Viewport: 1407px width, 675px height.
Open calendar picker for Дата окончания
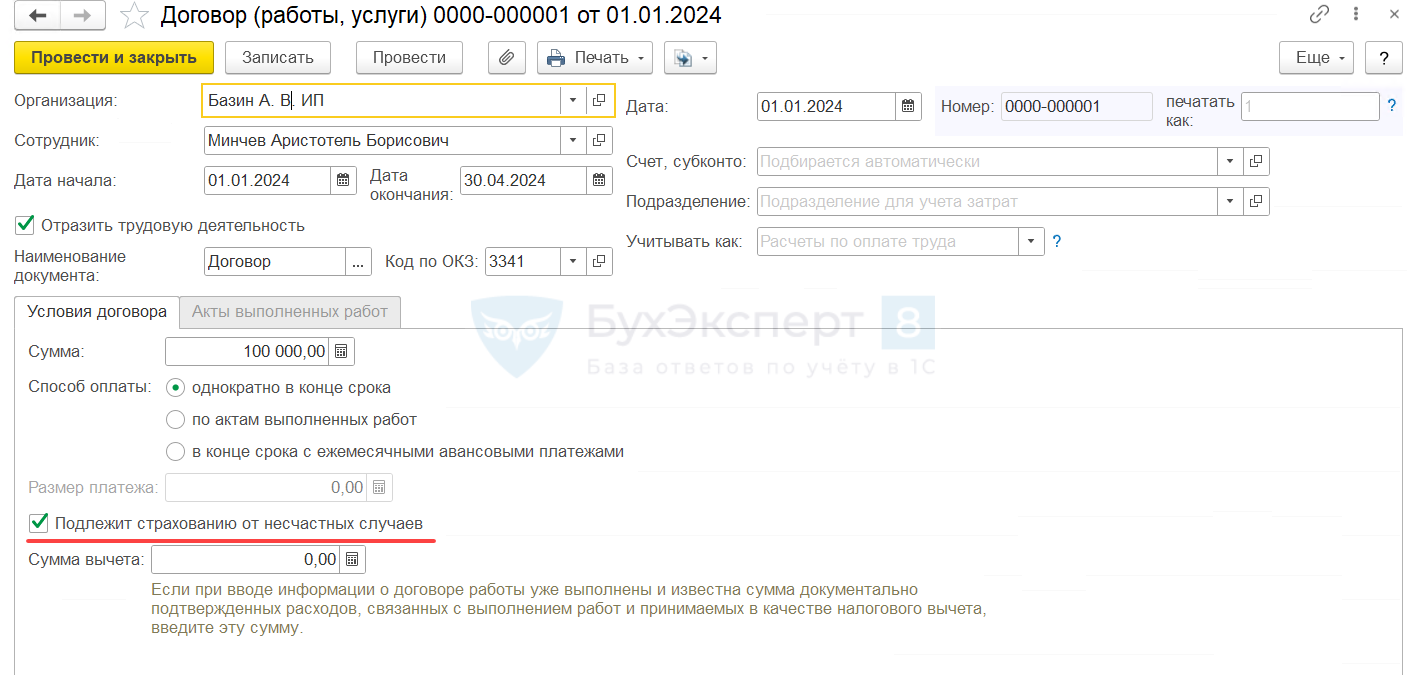(599, 181)
